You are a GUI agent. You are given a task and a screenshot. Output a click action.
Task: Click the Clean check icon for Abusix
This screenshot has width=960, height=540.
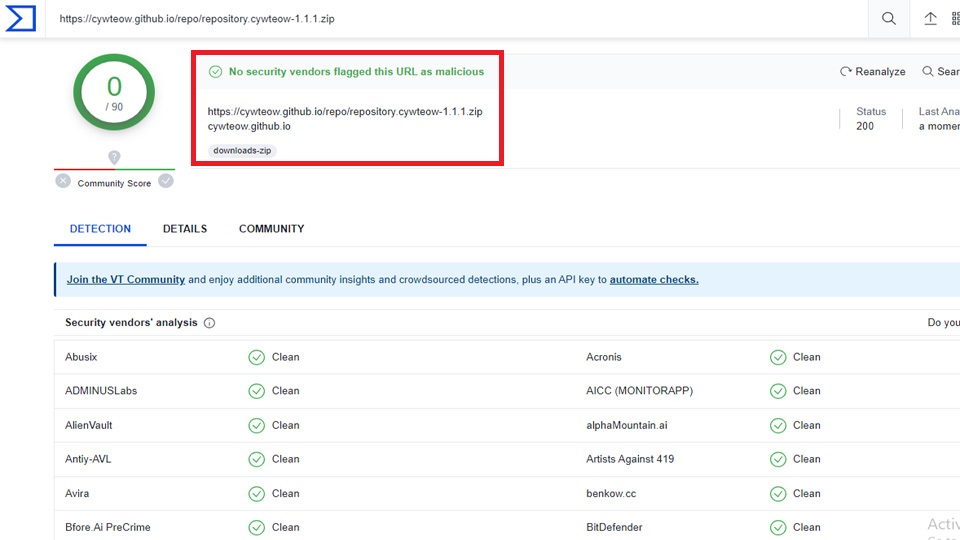point(257,358)
